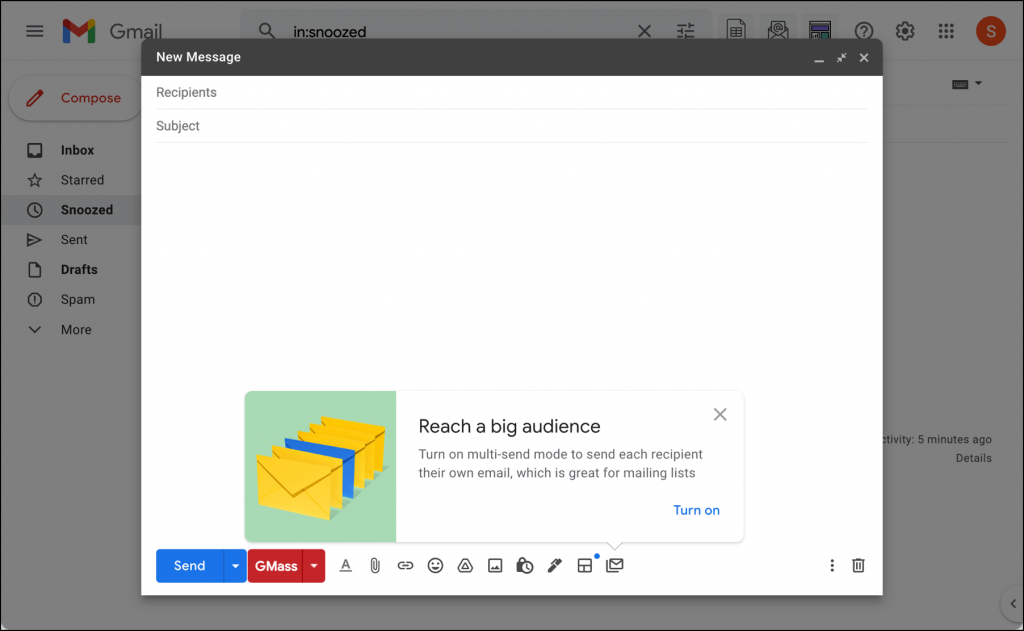Discard draft with trash icon

point(858,566)
